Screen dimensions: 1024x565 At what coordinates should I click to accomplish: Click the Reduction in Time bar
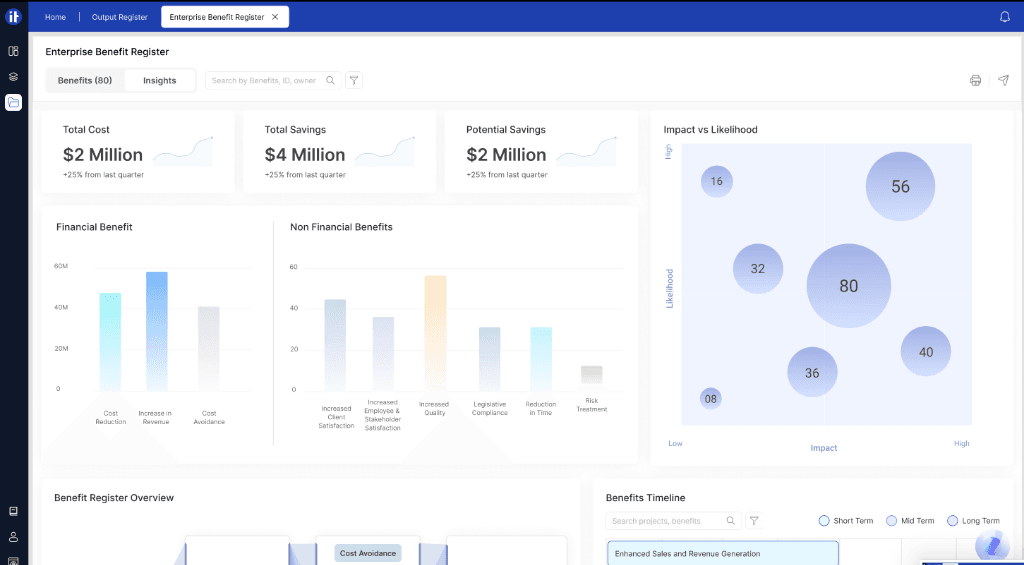point(541,359)
